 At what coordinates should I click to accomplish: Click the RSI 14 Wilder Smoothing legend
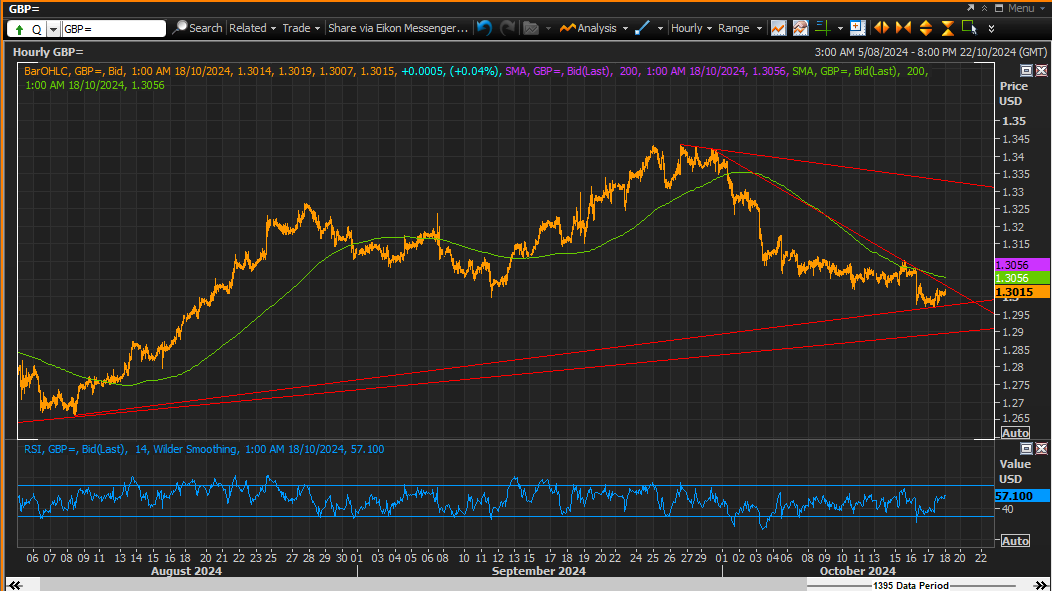[x=204, y=449]
